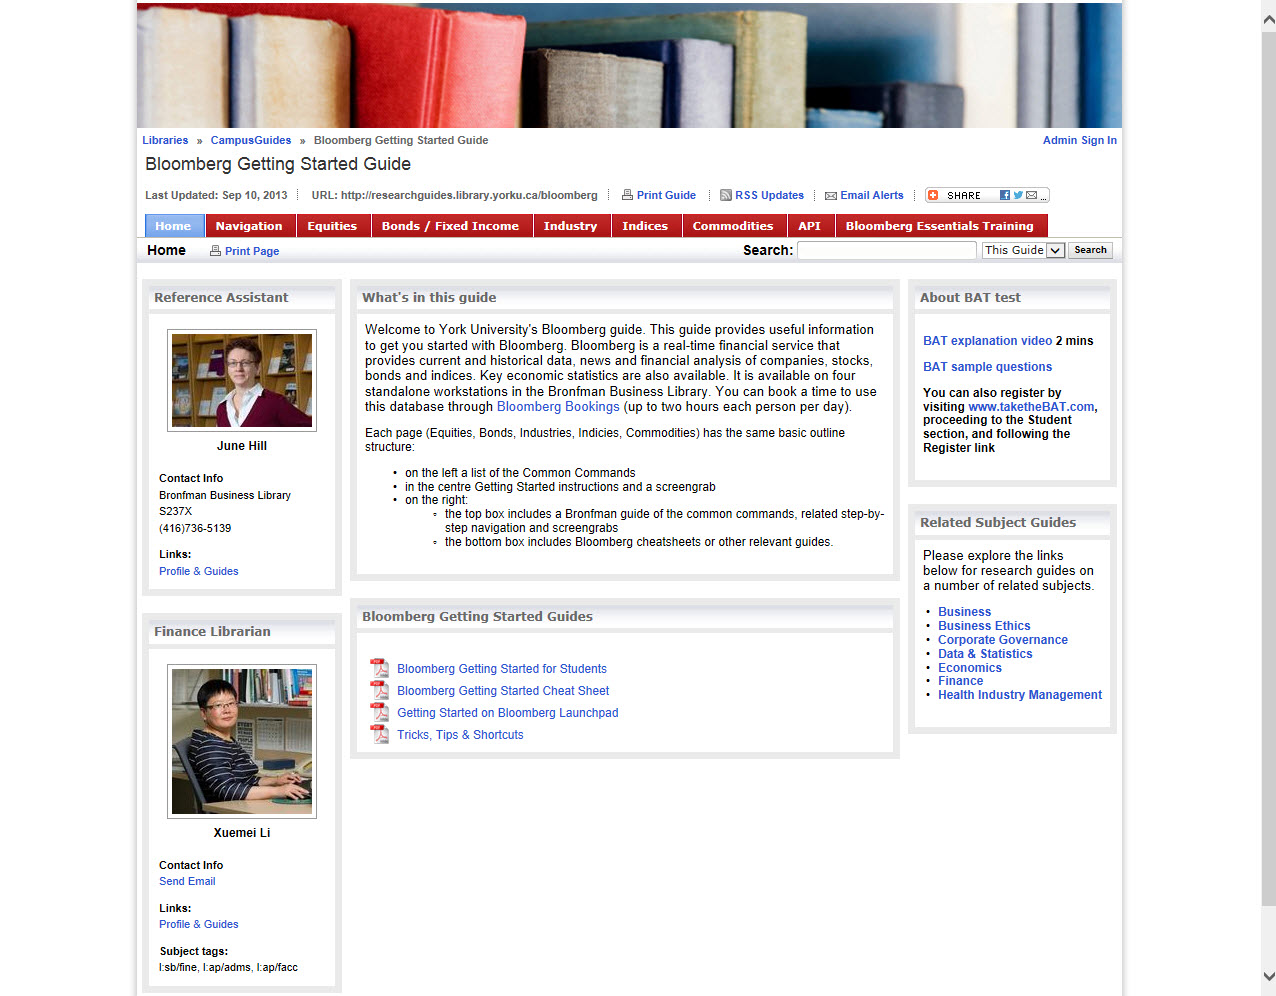Screen dimensions: 1276x996
Task: Click the more options ellipsis in Share bar
Action: pyautogui.click(x=1044, y=197)
